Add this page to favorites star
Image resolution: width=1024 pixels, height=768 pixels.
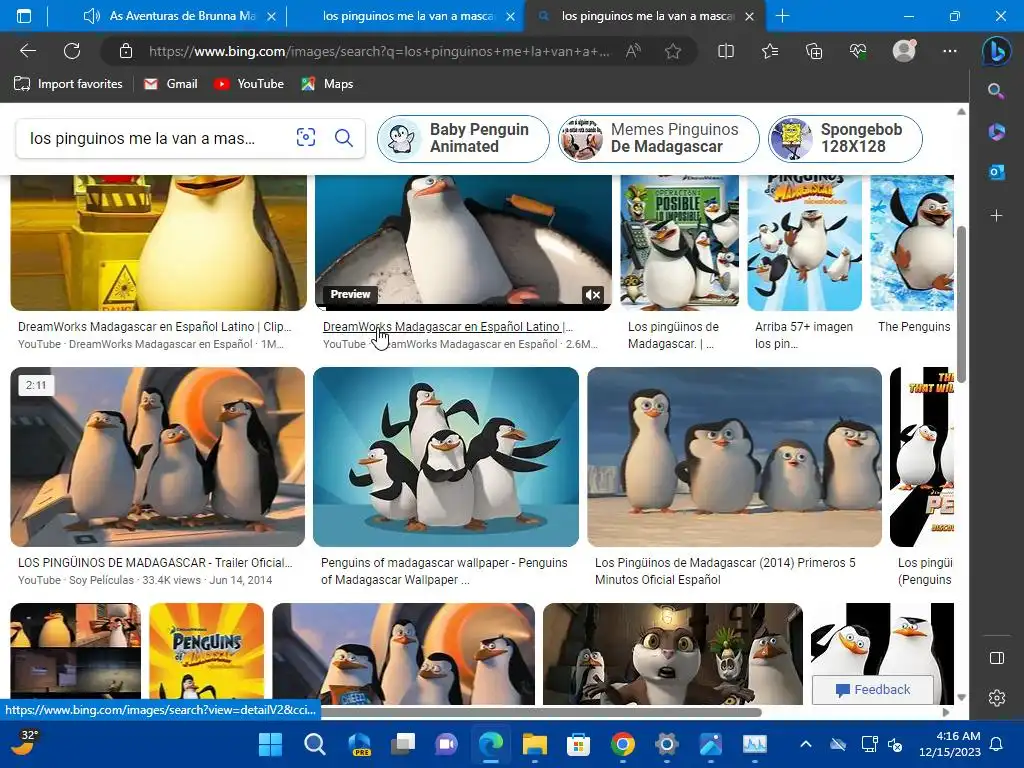click(x=673, y=51)
